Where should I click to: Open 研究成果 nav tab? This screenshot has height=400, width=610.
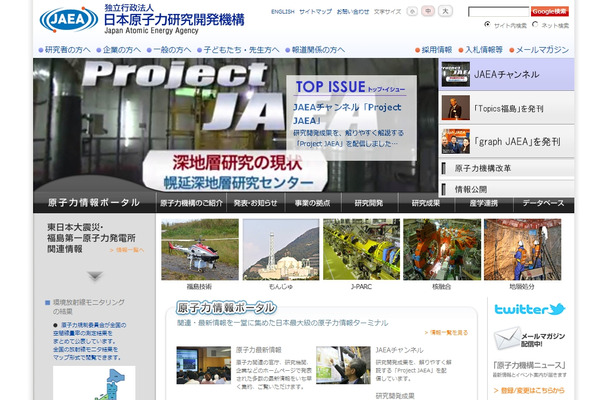point(426,203)
